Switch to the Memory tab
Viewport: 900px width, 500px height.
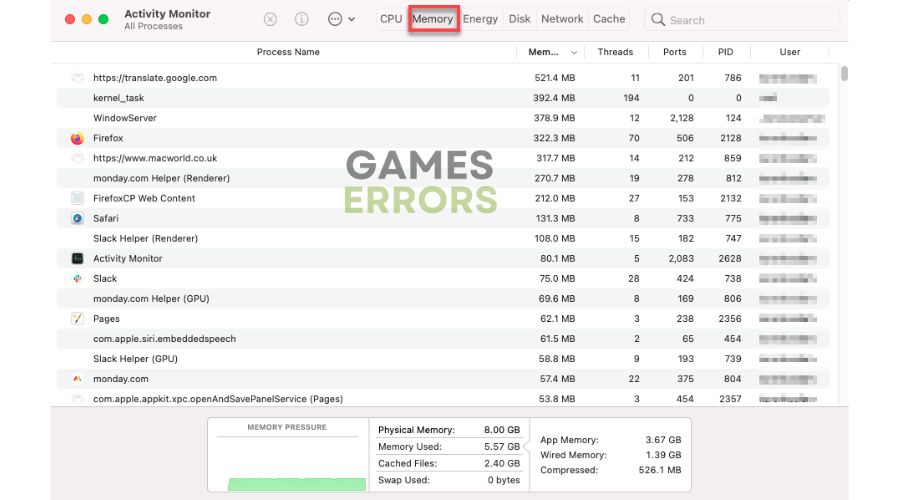tap(433, 19)
